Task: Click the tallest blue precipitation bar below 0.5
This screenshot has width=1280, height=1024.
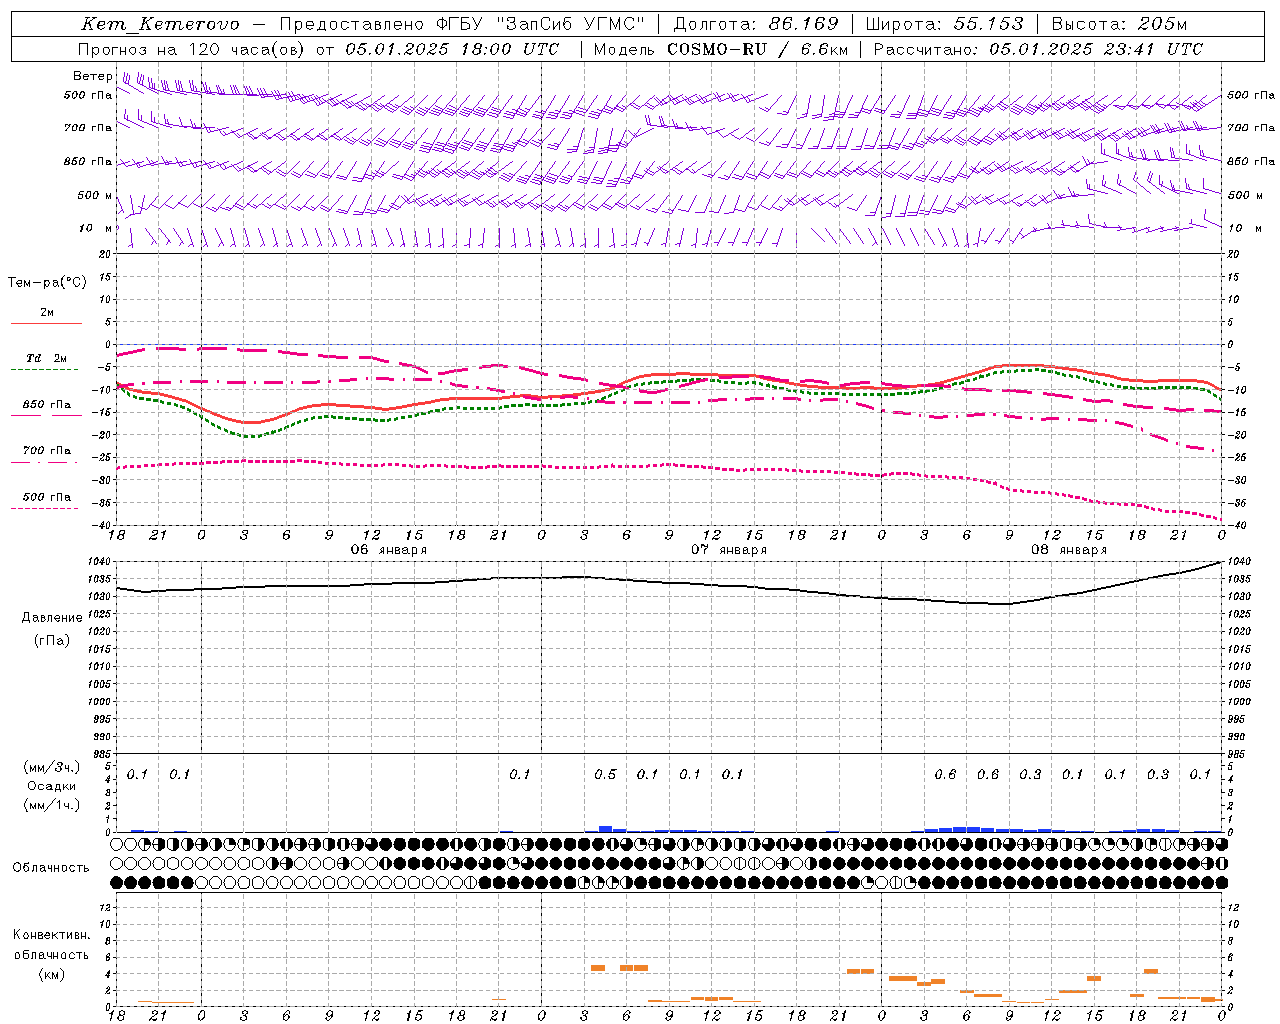Action: 605,829
